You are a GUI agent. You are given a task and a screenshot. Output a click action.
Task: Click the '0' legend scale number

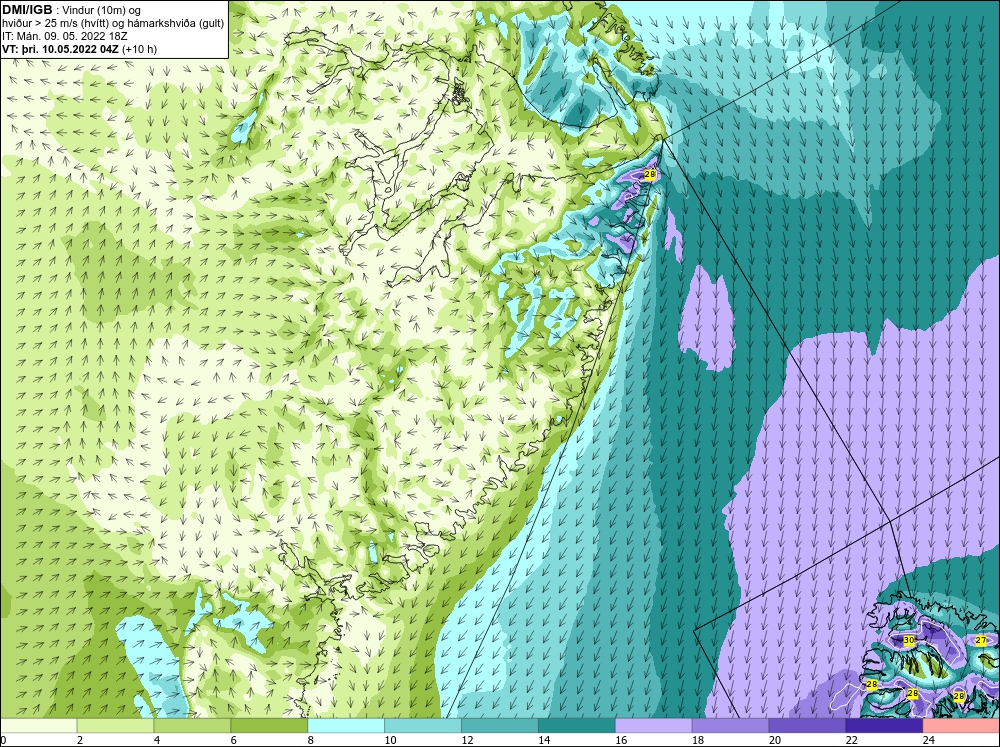coord(3,740)
